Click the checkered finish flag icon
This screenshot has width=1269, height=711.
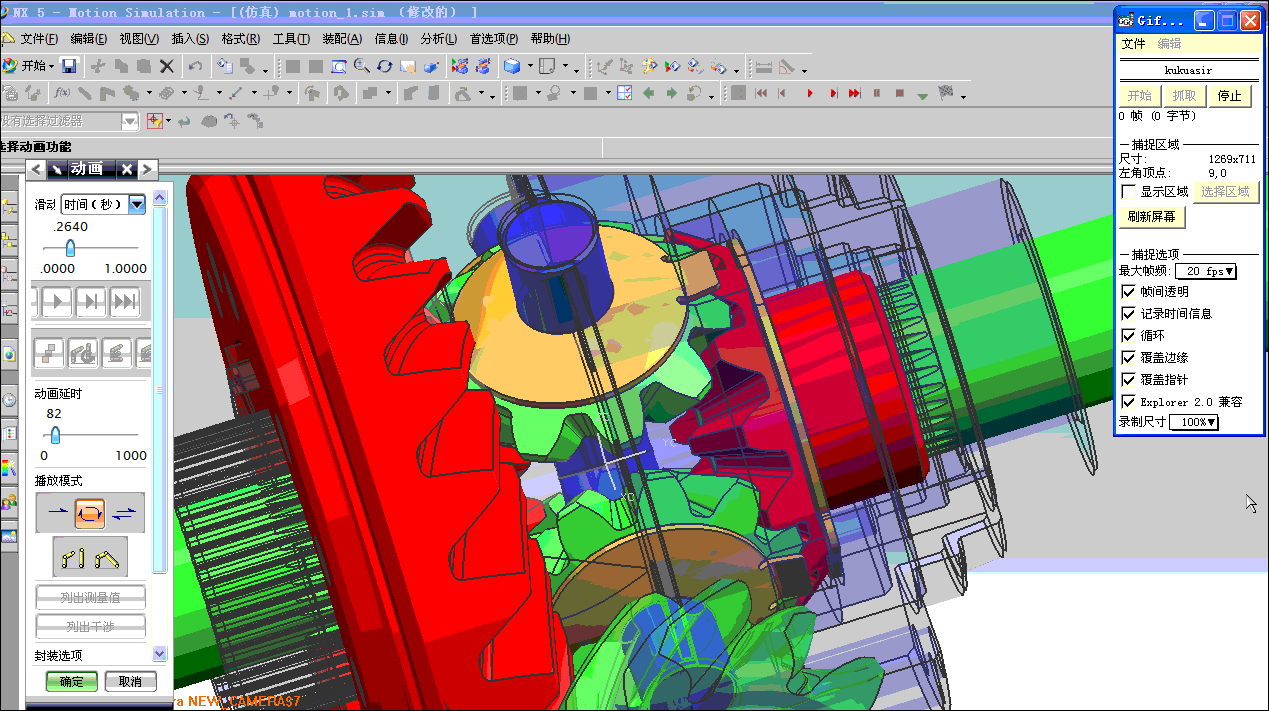click(x=946, y=93)
